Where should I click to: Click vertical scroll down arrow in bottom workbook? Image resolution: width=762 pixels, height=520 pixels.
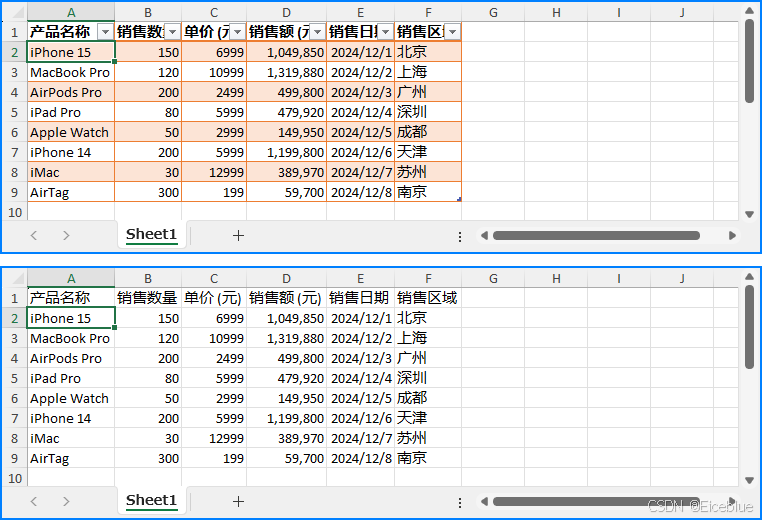pyautogui.click(x=749, y=480)
